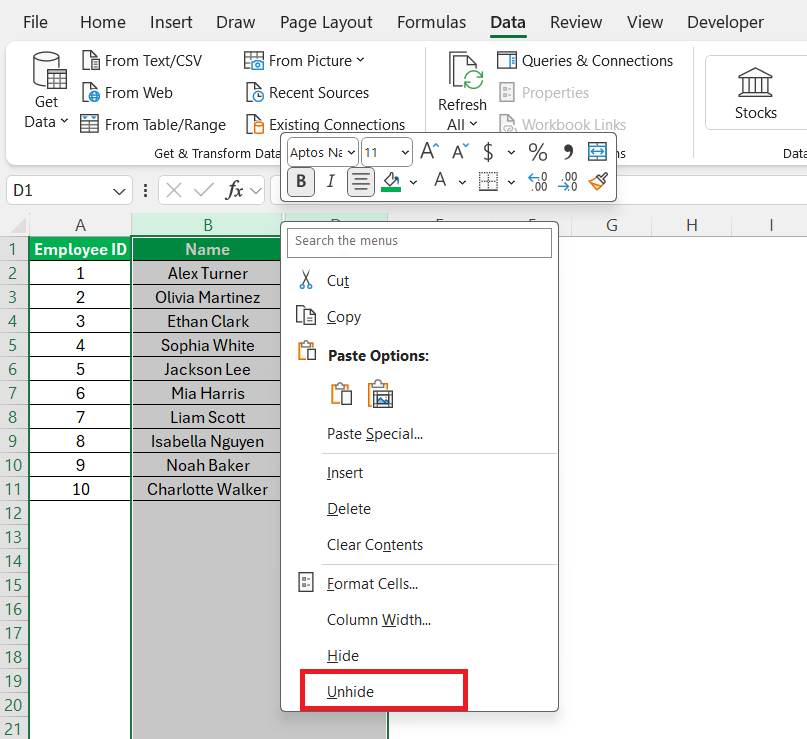Open accounting format dropdown arrow
Viewport: 807px width, 739px height.
point(511,152)
